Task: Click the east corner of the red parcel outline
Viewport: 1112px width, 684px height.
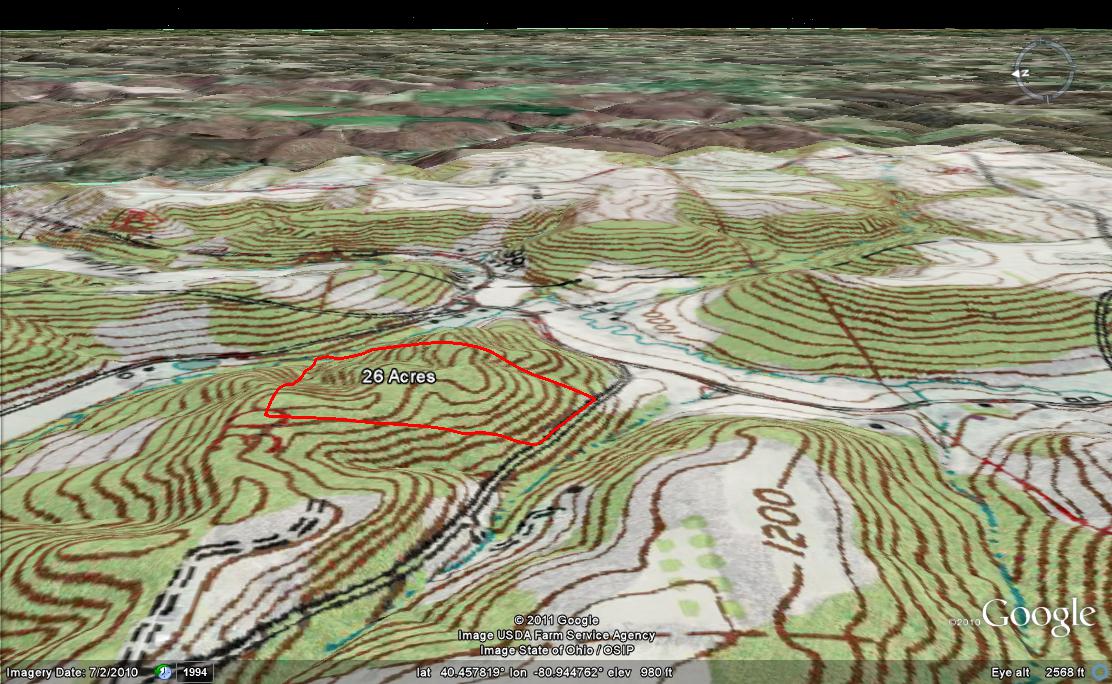Action: coord(596,399)
